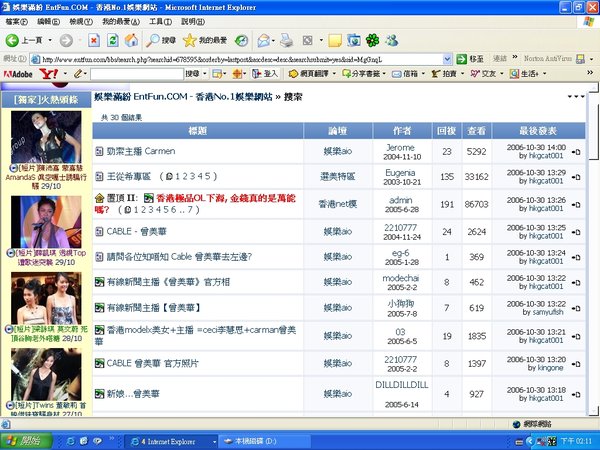Click the taskbar clock 下午 02:11
This screenshot has height=450, width=600.
pyautogui.click(x=576, y=441)
